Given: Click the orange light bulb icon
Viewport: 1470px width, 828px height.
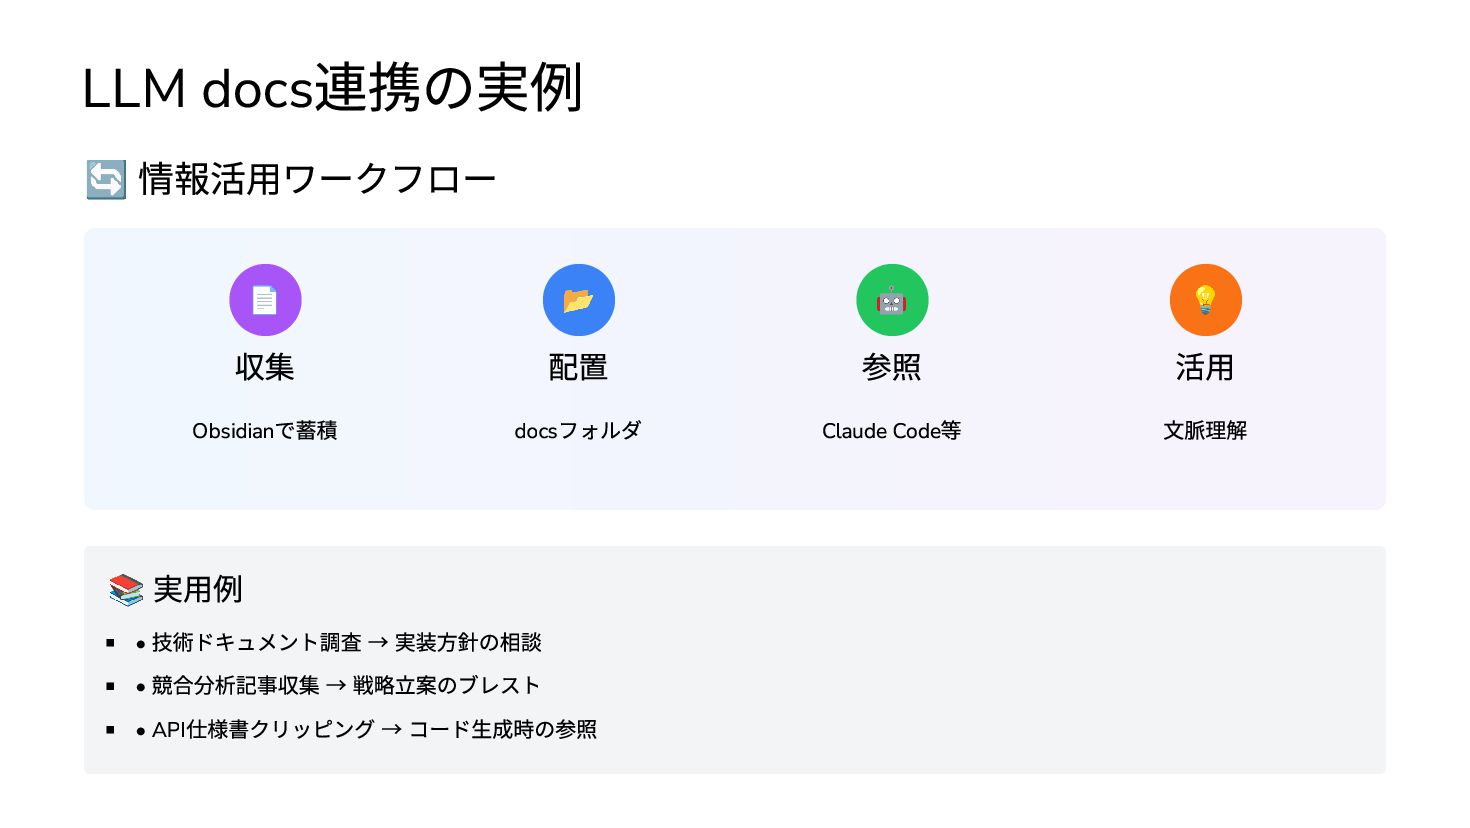Looking at the screenshot, I should click(1205, 300).
